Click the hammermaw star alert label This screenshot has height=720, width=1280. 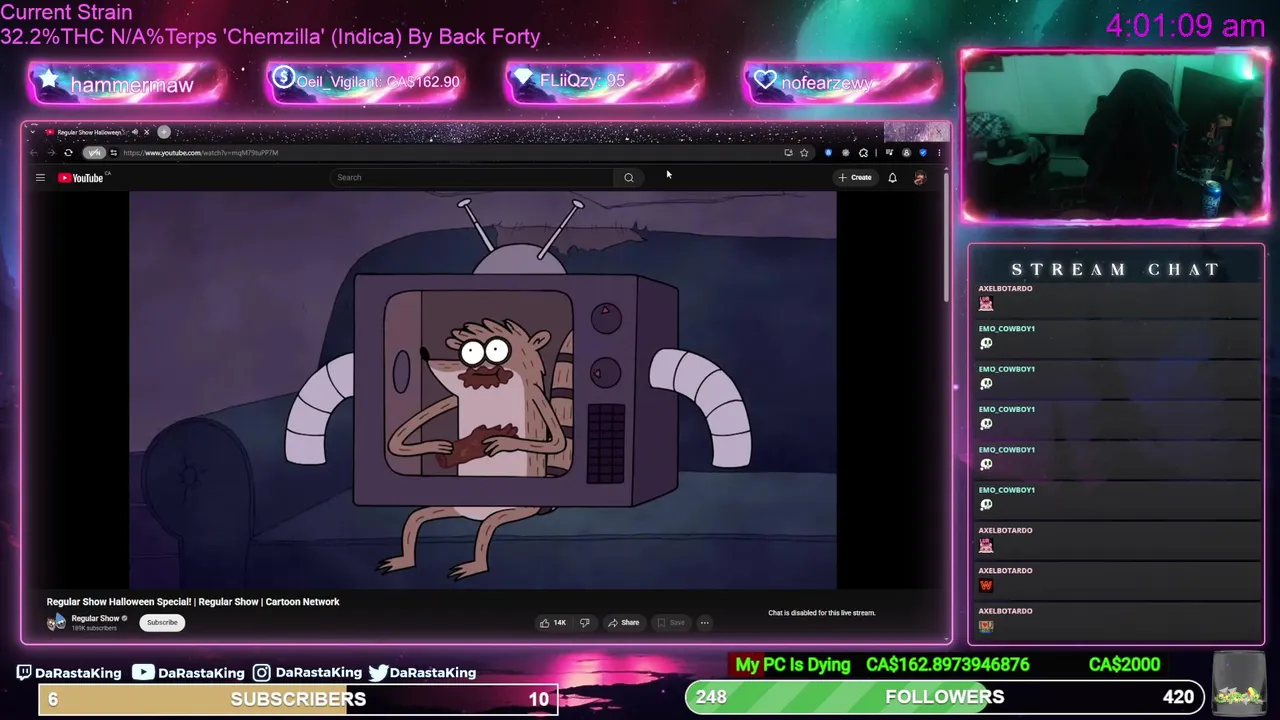pyautogui.click(x=131, y=85)
